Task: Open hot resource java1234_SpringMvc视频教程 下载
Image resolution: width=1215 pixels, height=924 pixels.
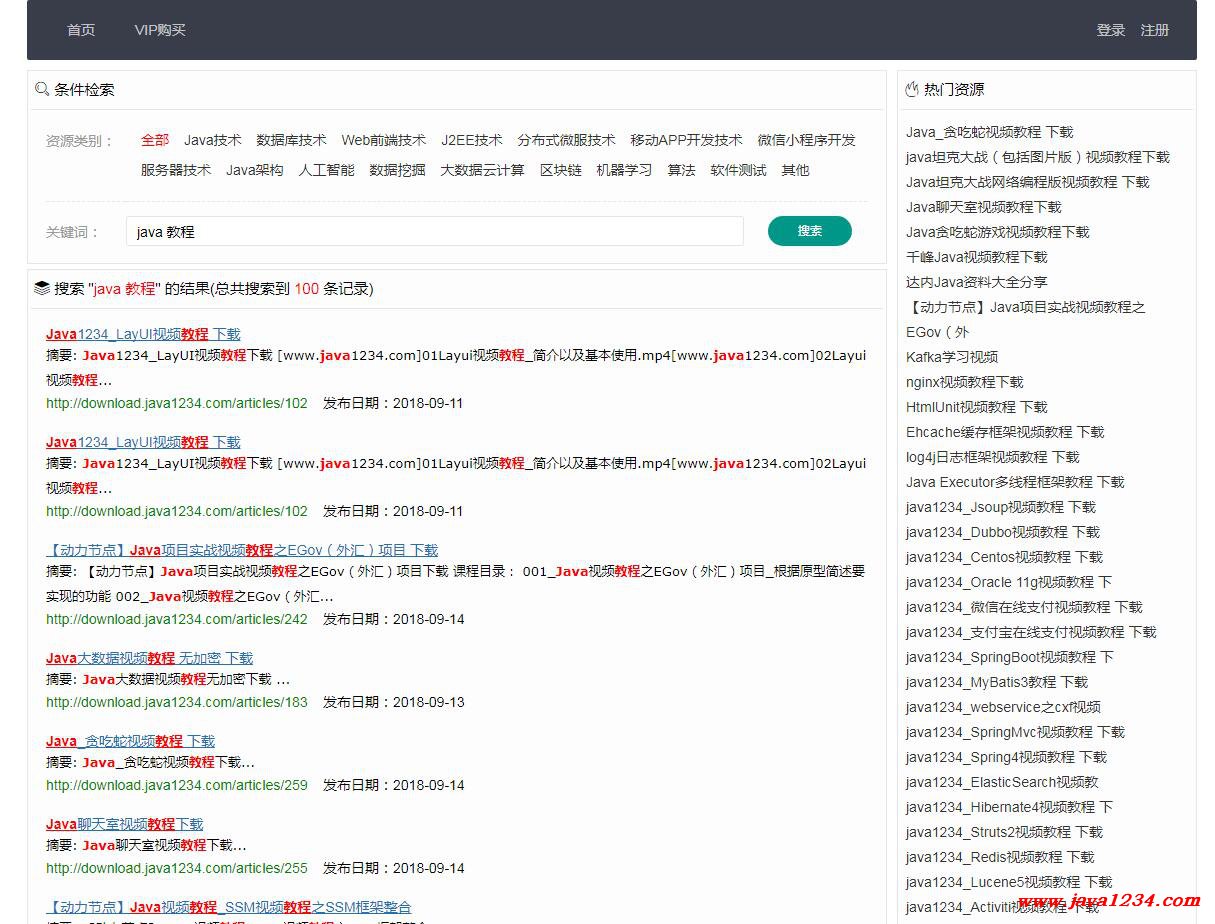Action: (x=1015, y=732)
